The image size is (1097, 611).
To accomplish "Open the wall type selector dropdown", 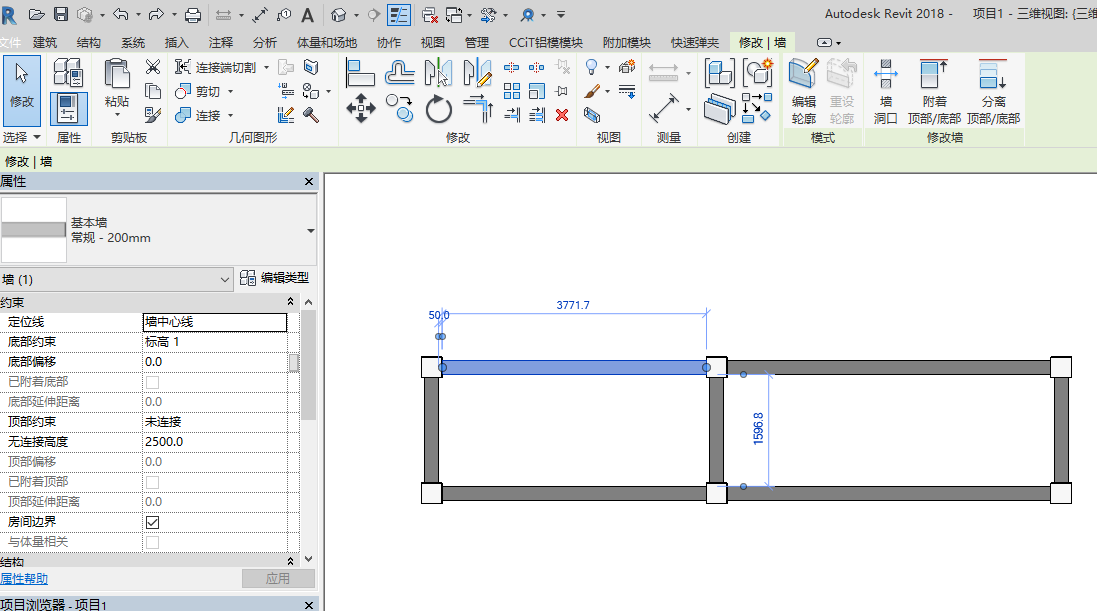I will click(x=311, y=230).
